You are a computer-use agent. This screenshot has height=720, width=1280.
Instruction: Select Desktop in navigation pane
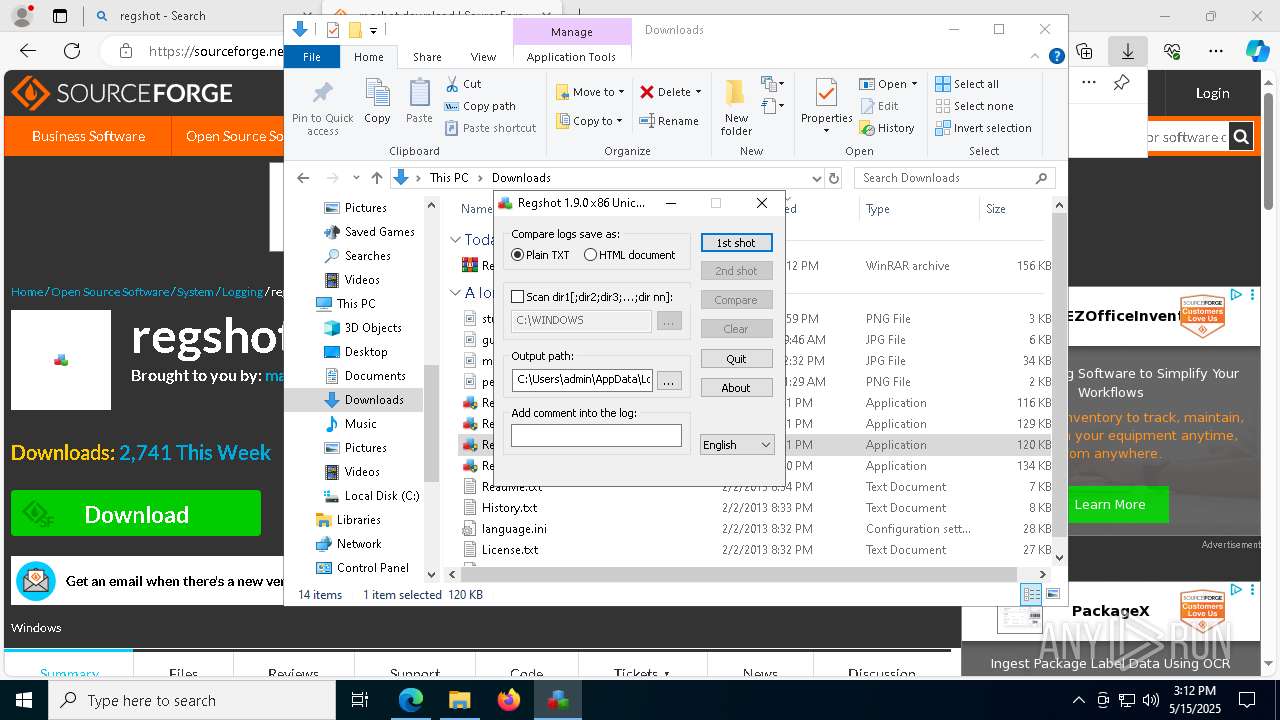(x=366, y=352)
